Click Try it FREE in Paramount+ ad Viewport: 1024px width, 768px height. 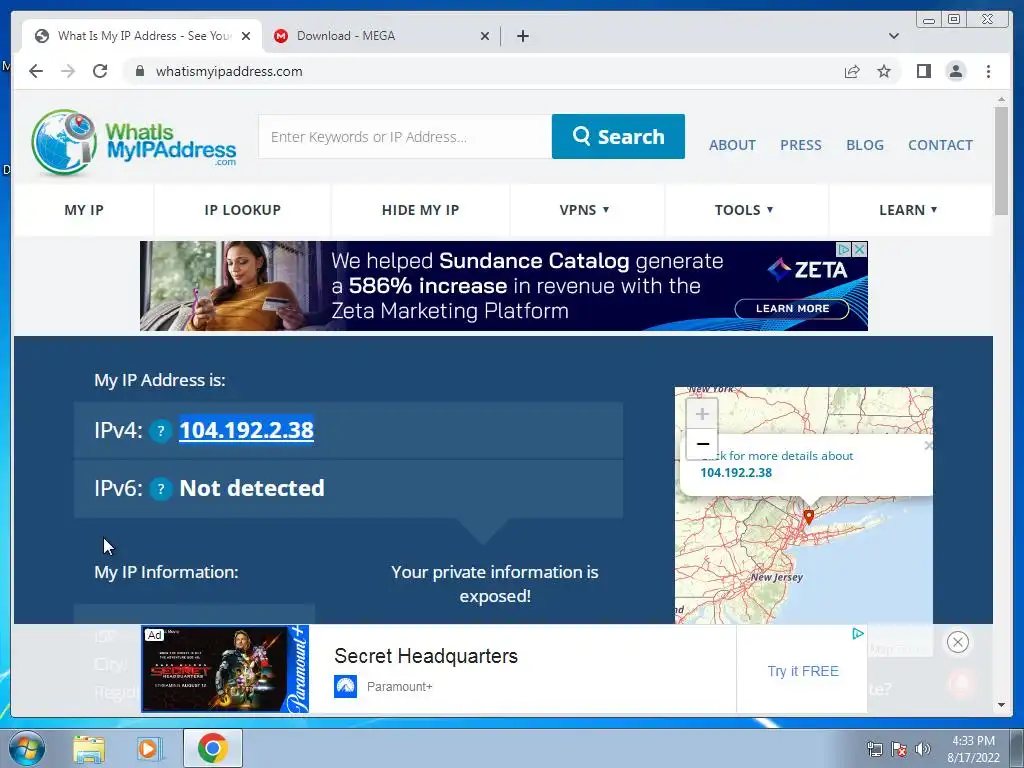point(803,671)
